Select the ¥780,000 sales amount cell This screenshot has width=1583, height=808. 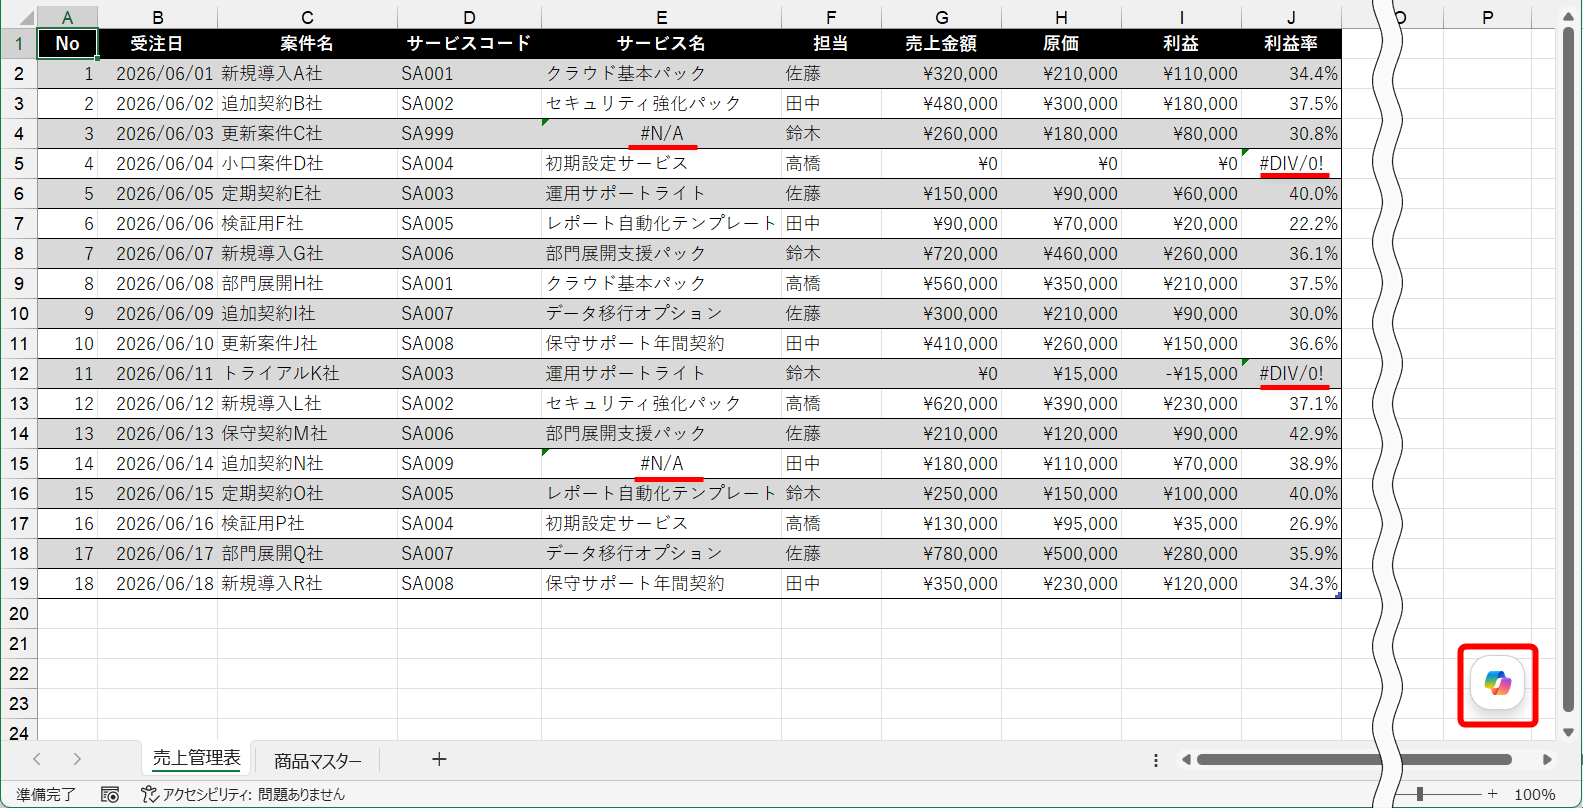click(941, 553)
